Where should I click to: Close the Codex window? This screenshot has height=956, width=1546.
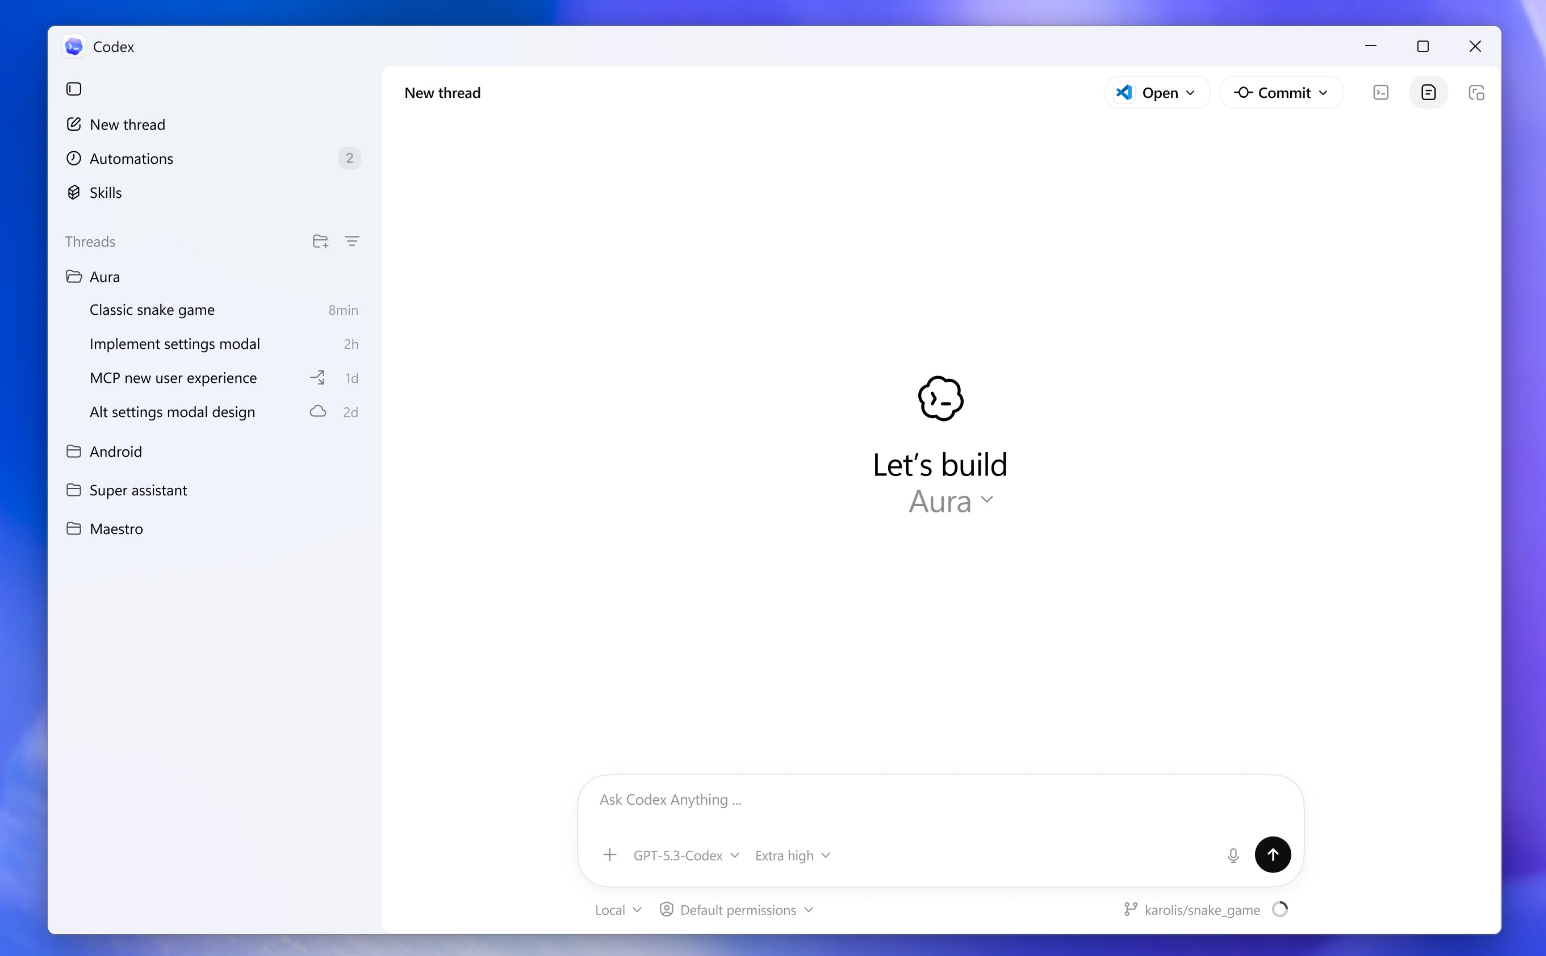click(1475, 46)
